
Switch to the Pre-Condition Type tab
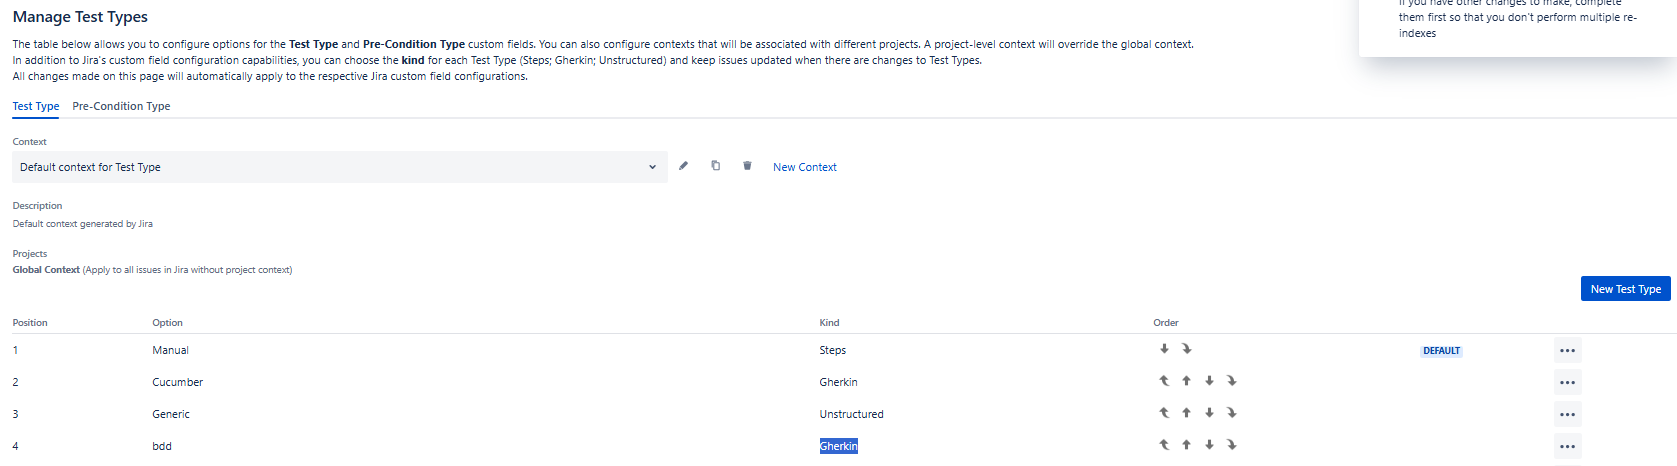click(121, 106)
